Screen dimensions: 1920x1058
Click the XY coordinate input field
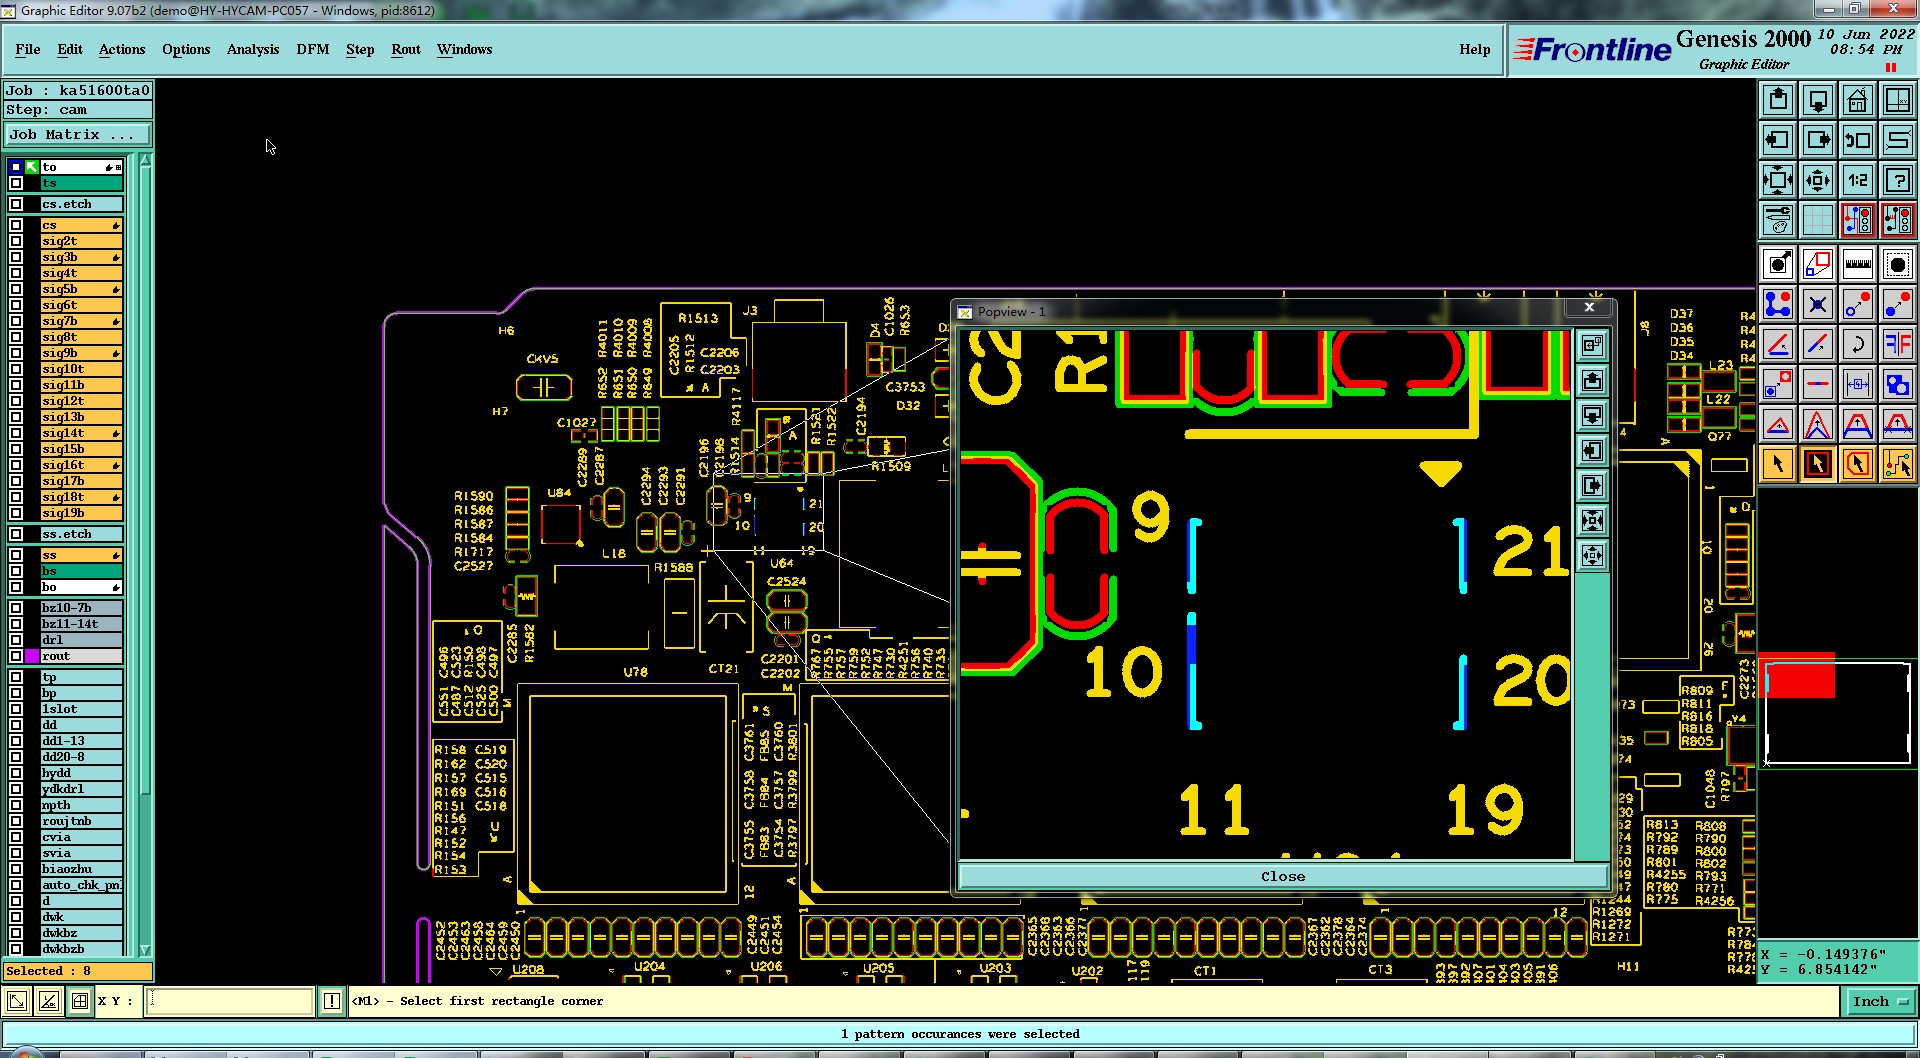229,1001
